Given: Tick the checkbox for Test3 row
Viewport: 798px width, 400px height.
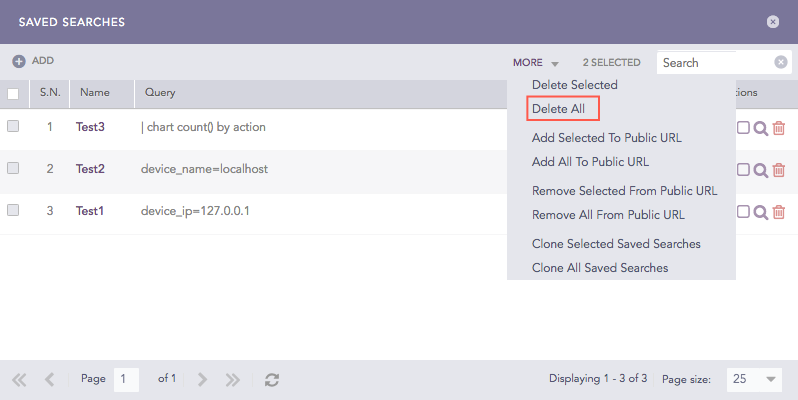Looking at the screenshot, I should (13, 127).
